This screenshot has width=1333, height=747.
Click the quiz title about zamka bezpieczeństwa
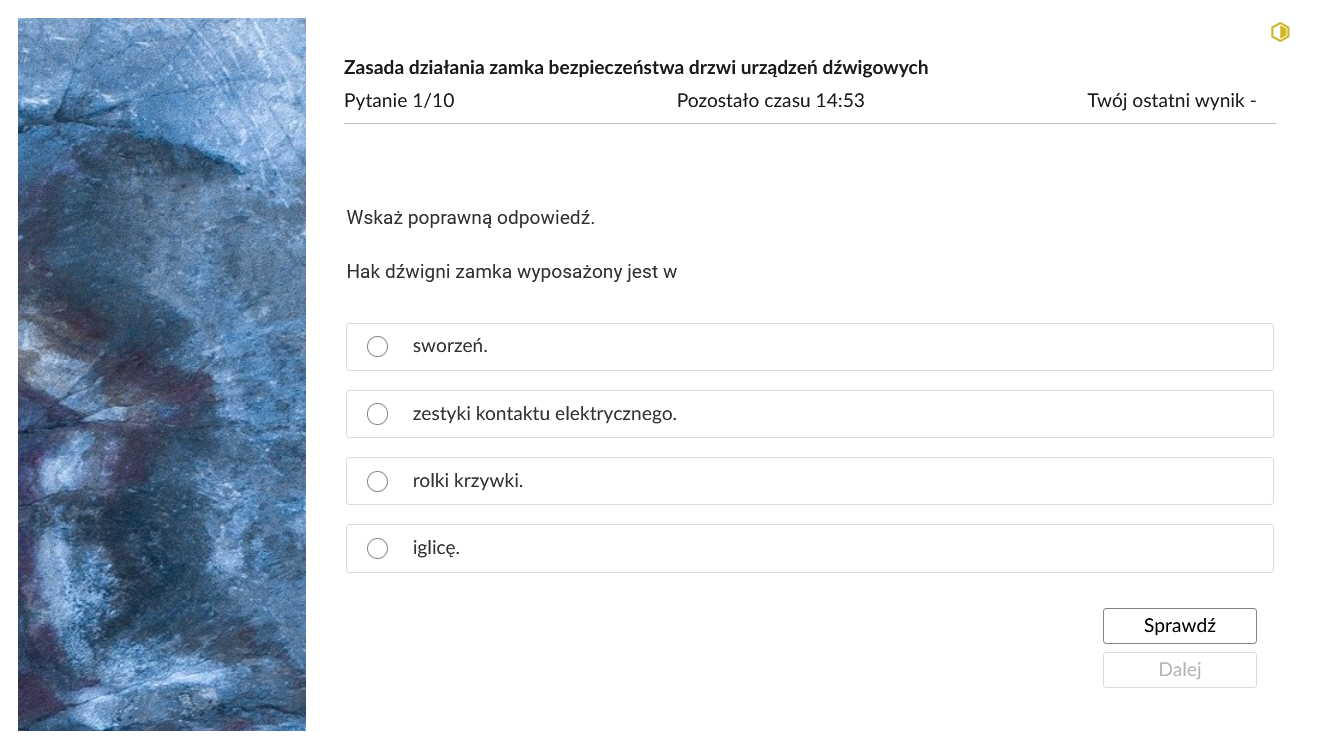tap(636, 67)
